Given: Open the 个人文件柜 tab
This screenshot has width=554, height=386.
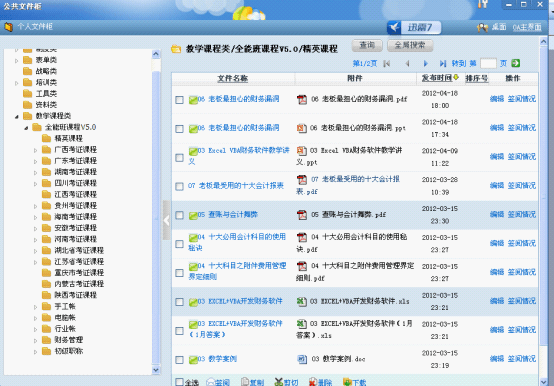Looking at the screenshot, I should coord(35,27).
